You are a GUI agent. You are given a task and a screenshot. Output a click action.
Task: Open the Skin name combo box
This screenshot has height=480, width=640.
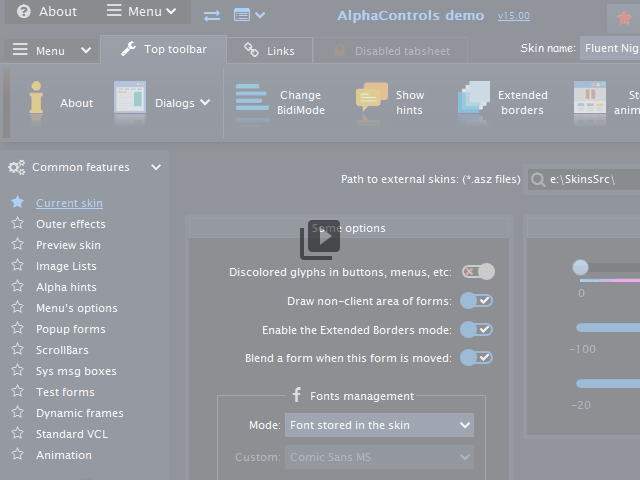point(610,48)
